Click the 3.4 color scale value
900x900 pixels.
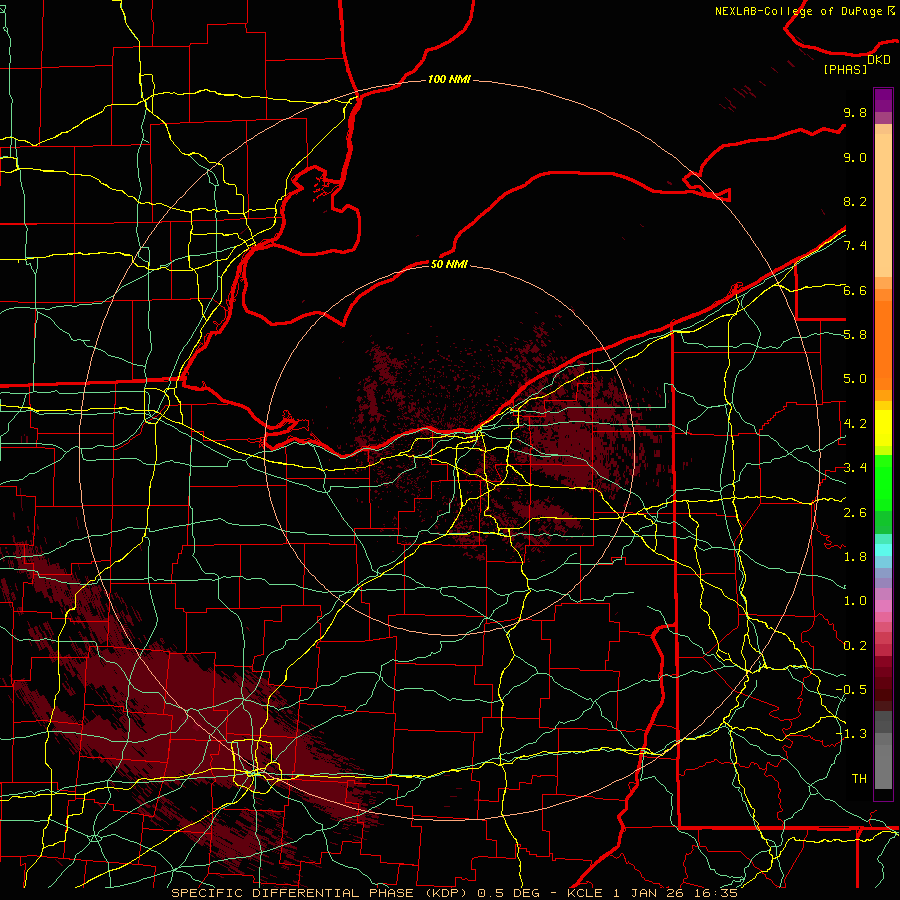855,468
